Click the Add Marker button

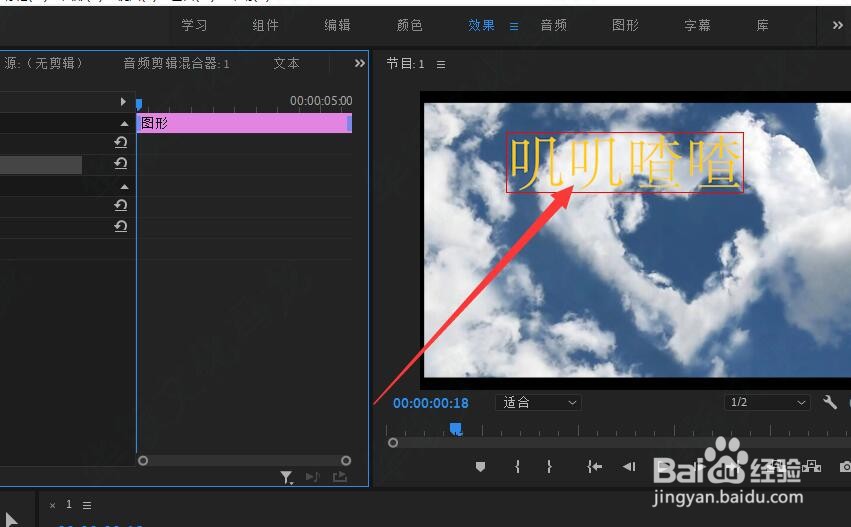480,467
